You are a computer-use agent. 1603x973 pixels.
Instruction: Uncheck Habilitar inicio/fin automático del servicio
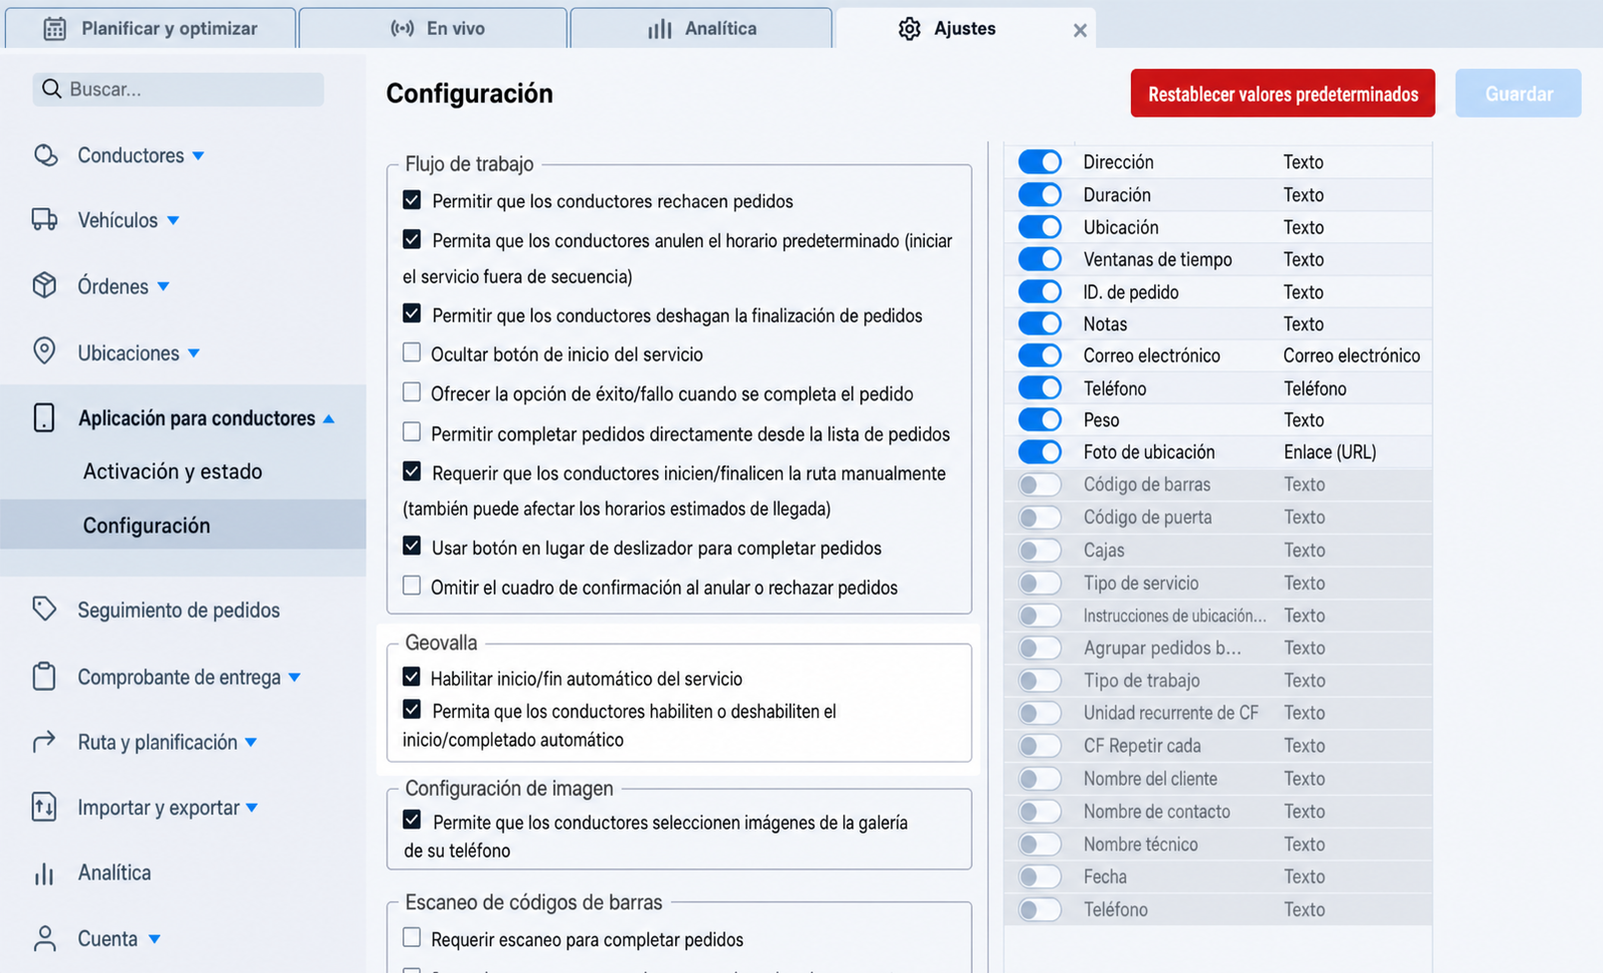412,677
